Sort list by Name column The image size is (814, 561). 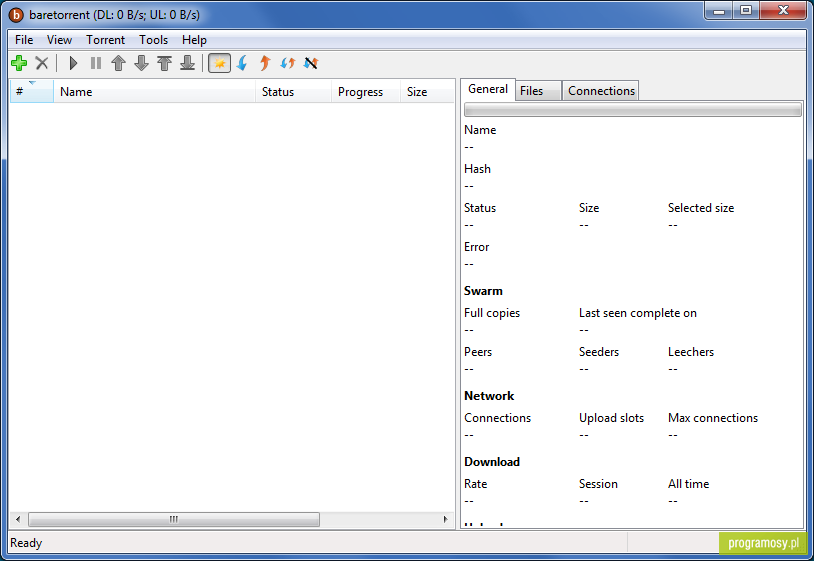click(154, 92)
